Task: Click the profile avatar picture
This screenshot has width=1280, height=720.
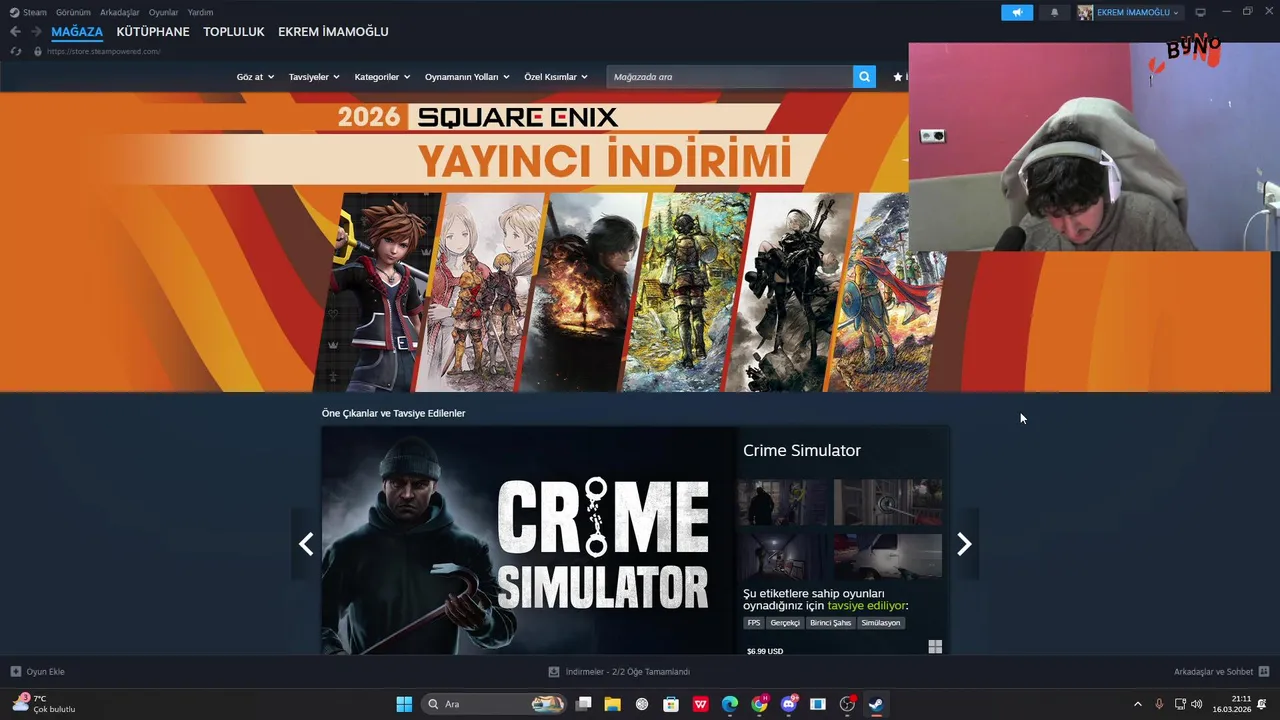Action: [1085, 12]
